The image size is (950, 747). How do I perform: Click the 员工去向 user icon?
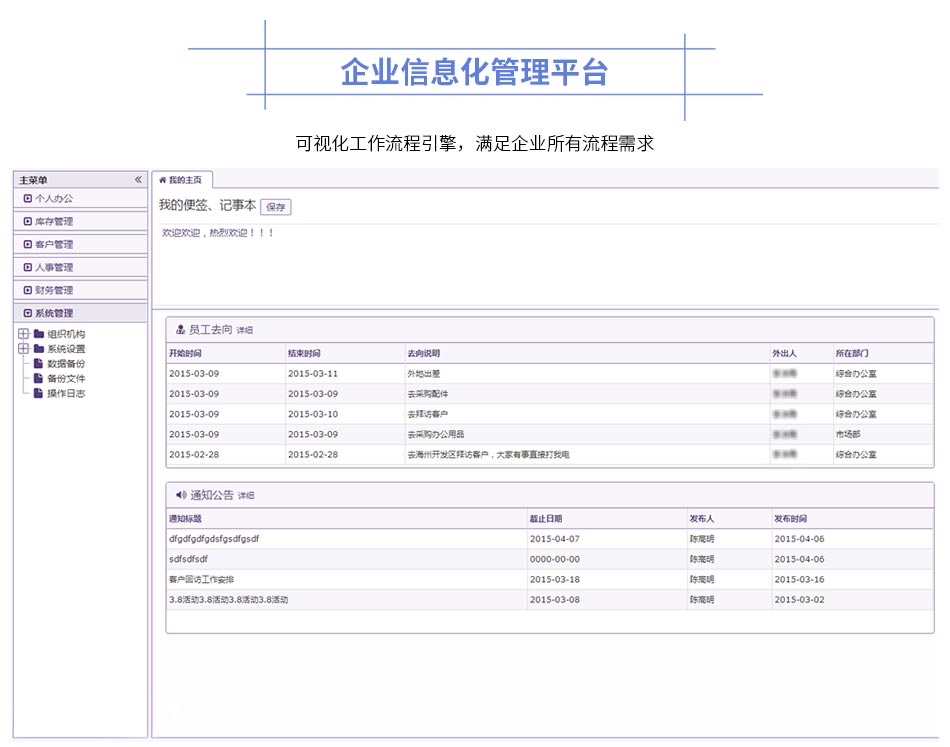coord(181,330)
